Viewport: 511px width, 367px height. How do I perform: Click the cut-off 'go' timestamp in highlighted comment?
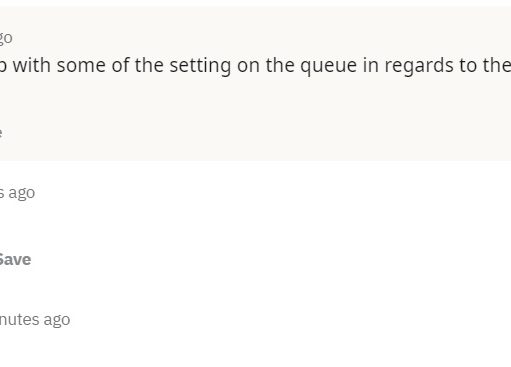[x=6, y=38]
